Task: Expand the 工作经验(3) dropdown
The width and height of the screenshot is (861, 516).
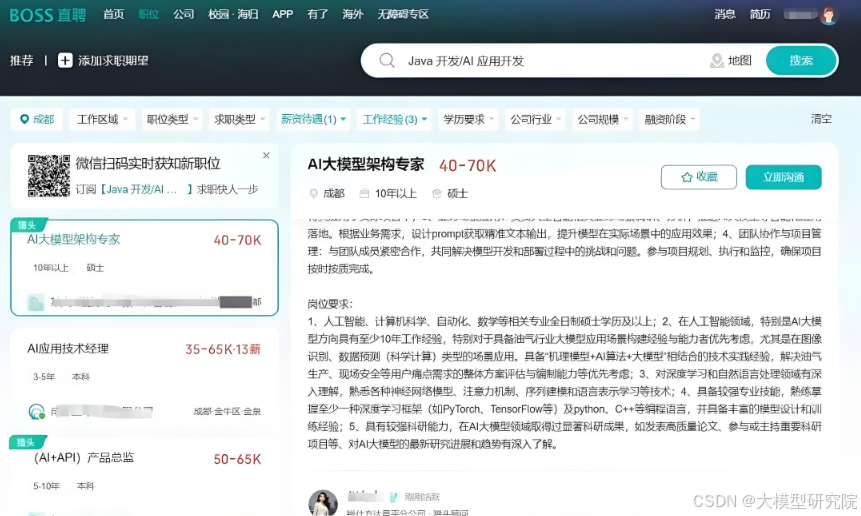Action: (394, 119)
